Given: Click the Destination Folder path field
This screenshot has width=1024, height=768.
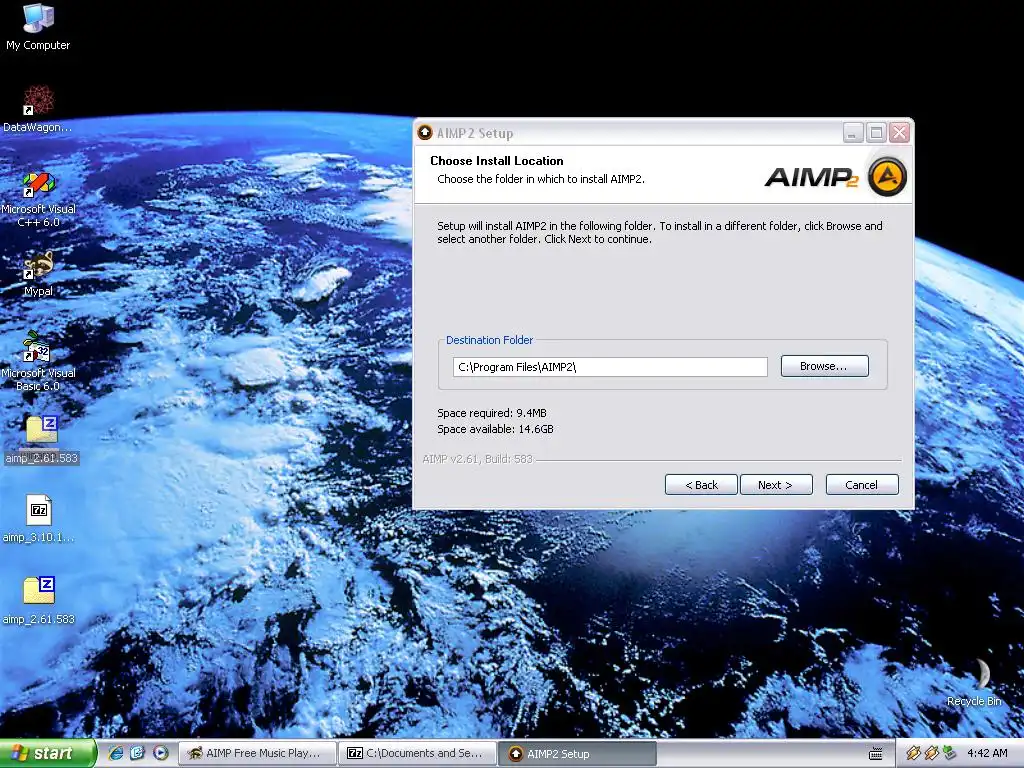Looking at the screenshot, I should pyautogui.click(x=610, y=367).
